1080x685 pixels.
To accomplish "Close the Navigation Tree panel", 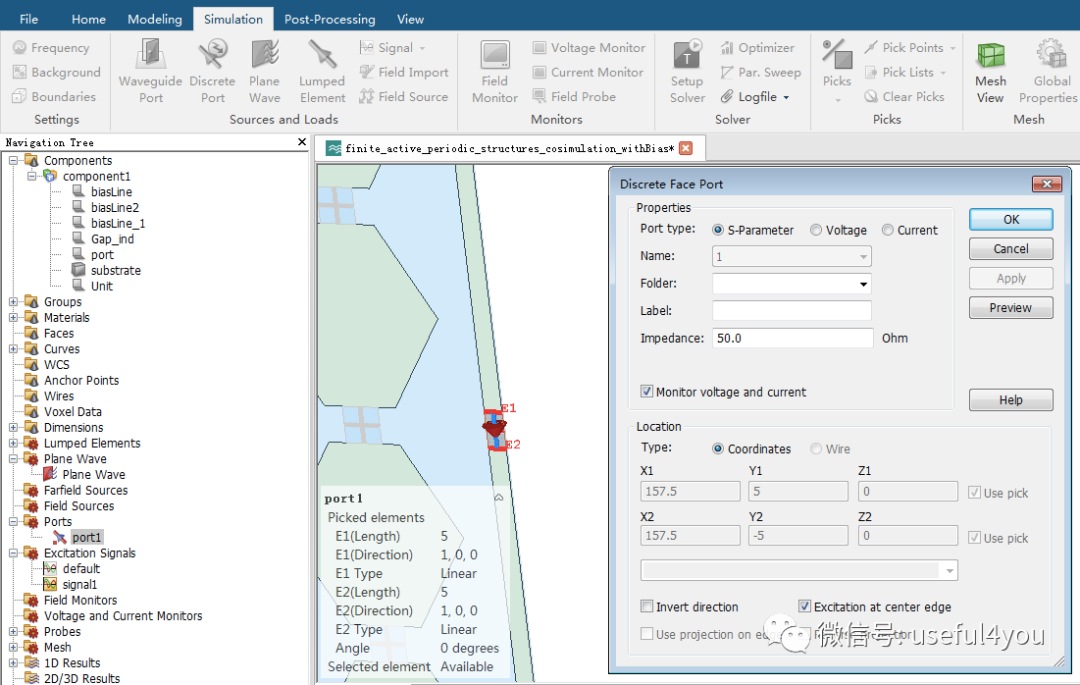I will click(x=302, y=142).
